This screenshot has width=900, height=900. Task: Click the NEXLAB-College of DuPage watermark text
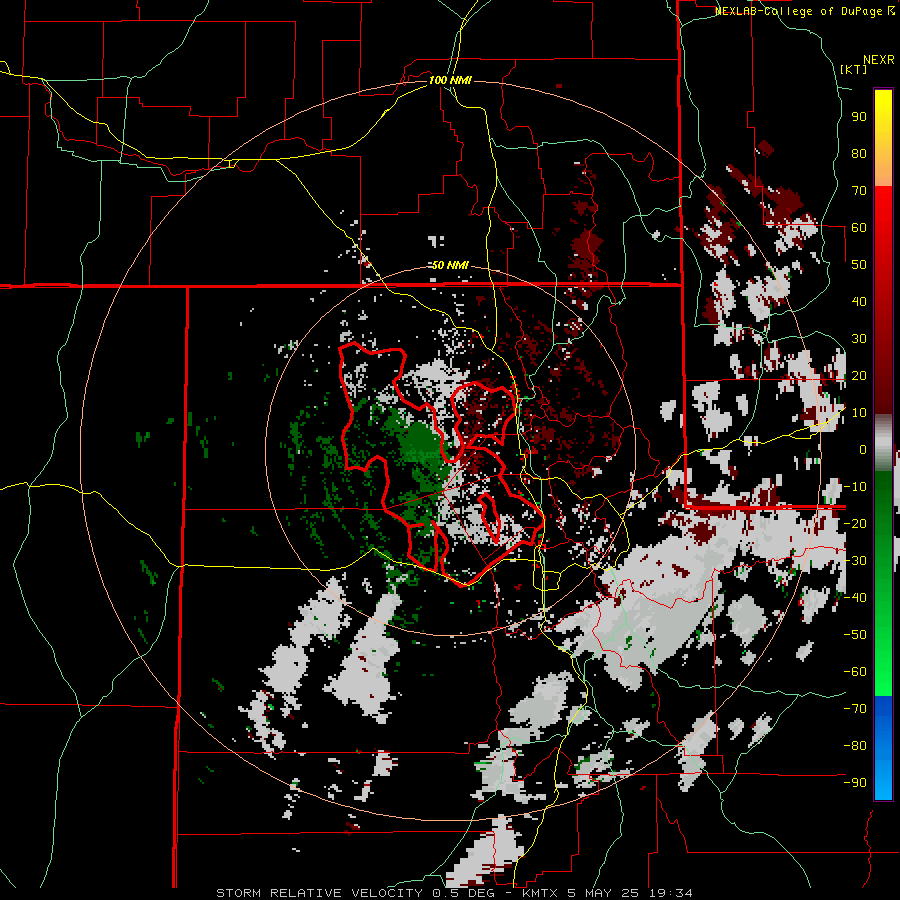[x=801, y=11]
